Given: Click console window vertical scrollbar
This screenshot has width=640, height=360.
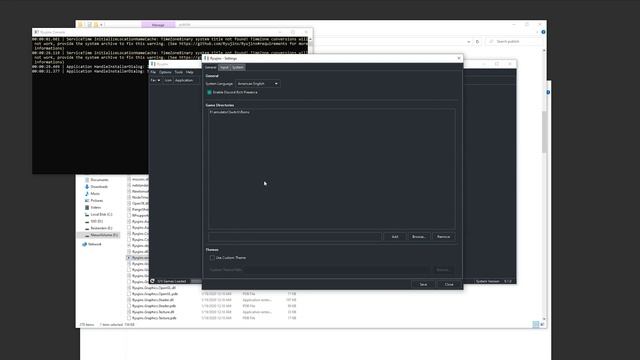Looking at the screenshot, I should click(x=311, y=45).
